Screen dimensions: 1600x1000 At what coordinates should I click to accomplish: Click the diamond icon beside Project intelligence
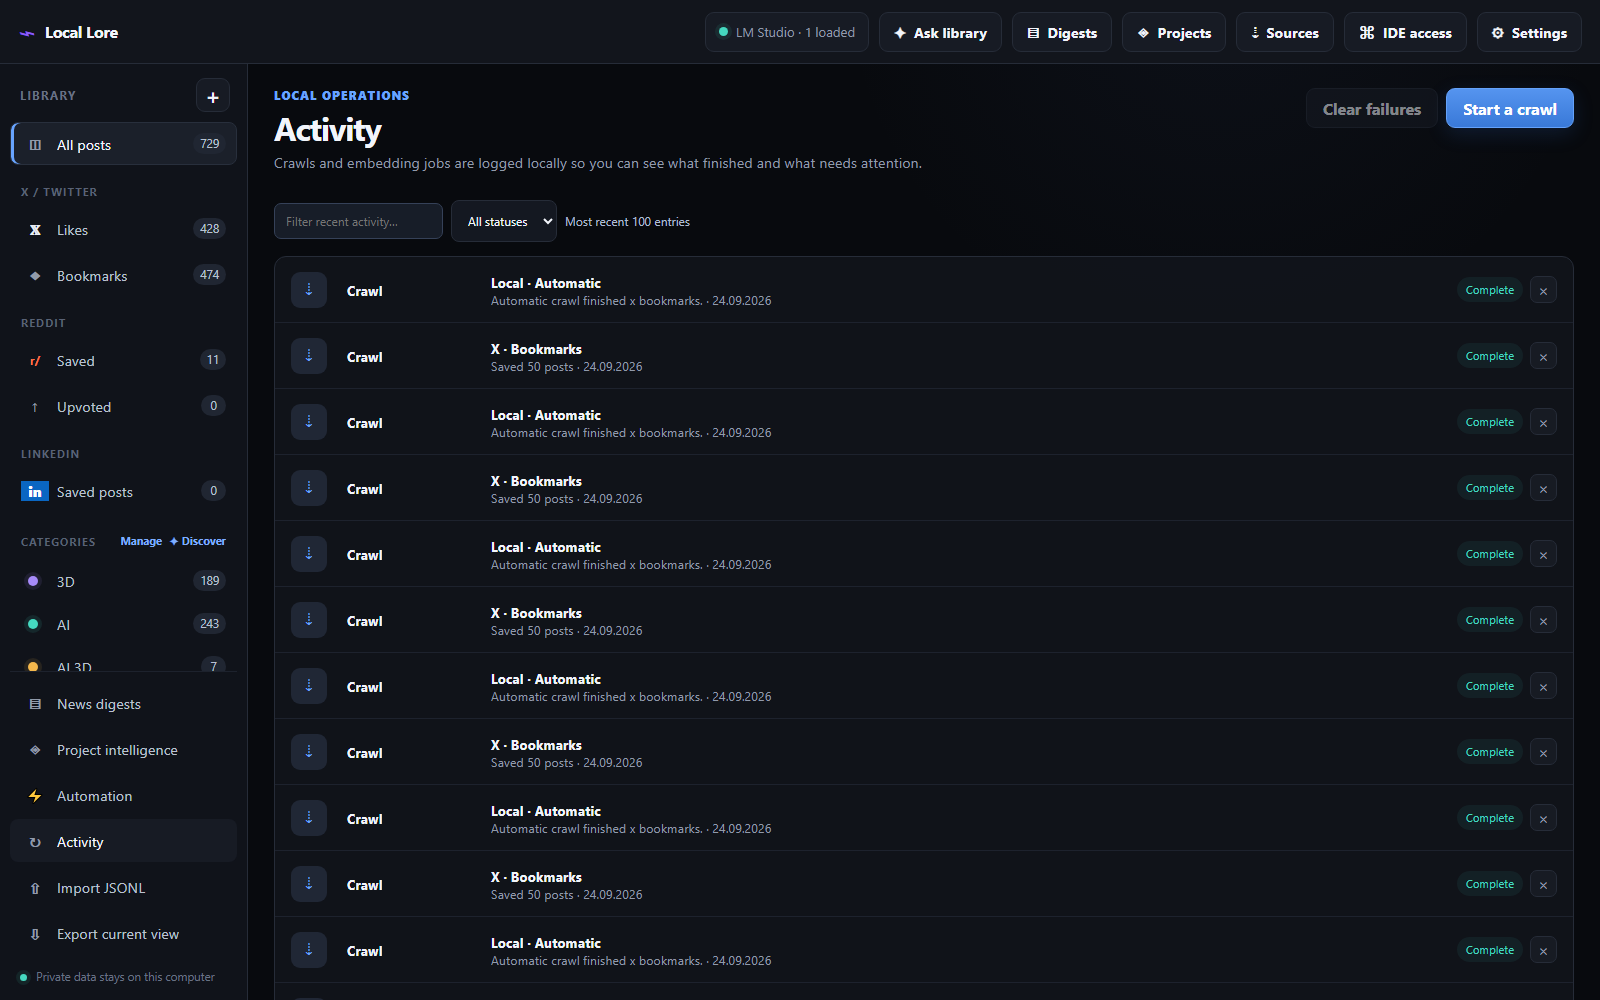pos(35,750)
